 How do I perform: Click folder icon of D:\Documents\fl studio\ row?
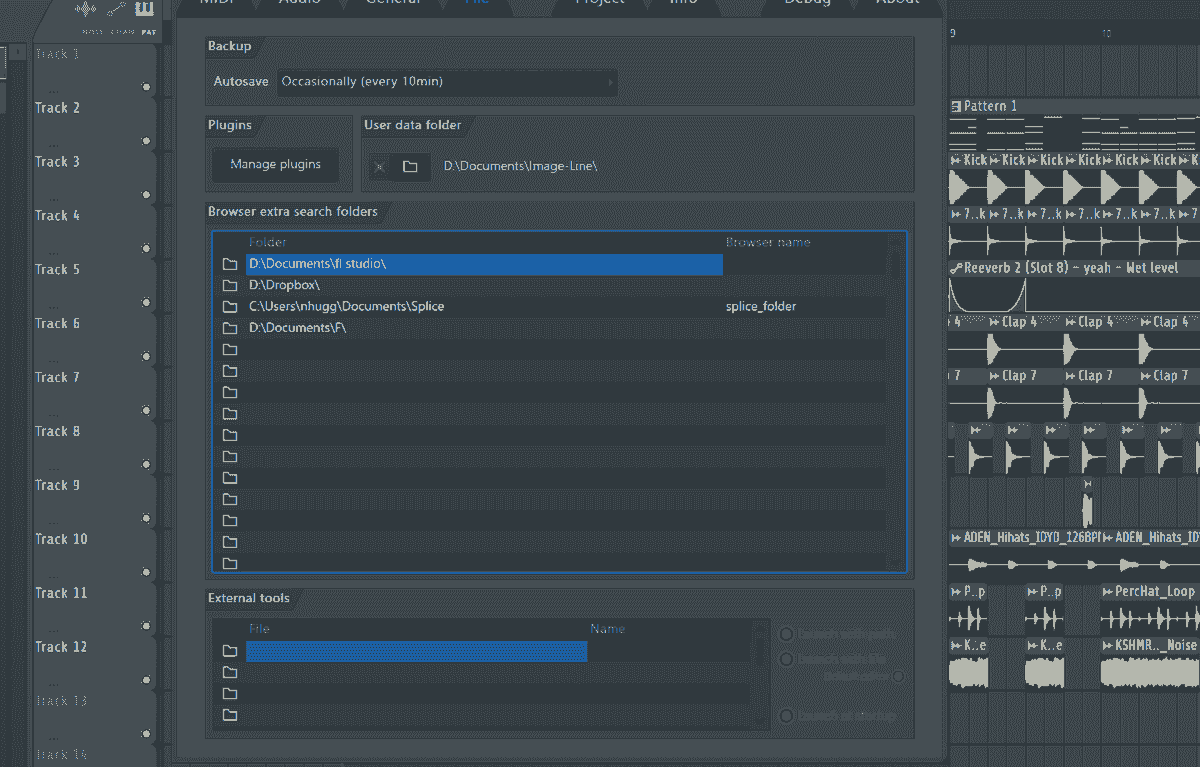[x=230, y=264]
